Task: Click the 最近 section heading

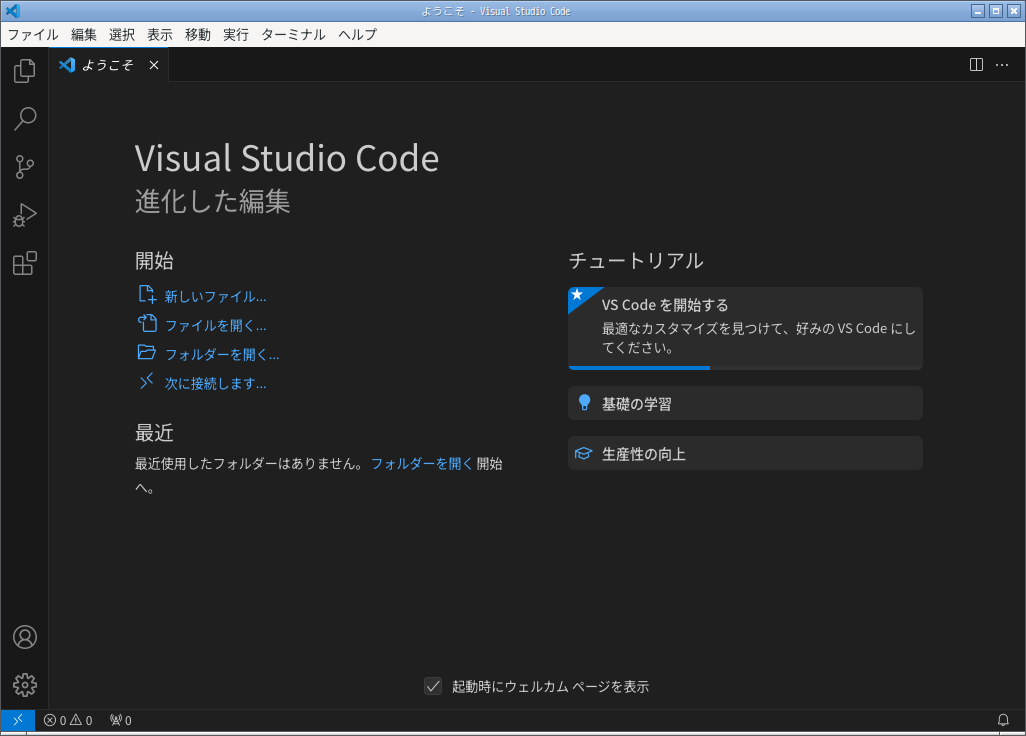Action: 154,432
